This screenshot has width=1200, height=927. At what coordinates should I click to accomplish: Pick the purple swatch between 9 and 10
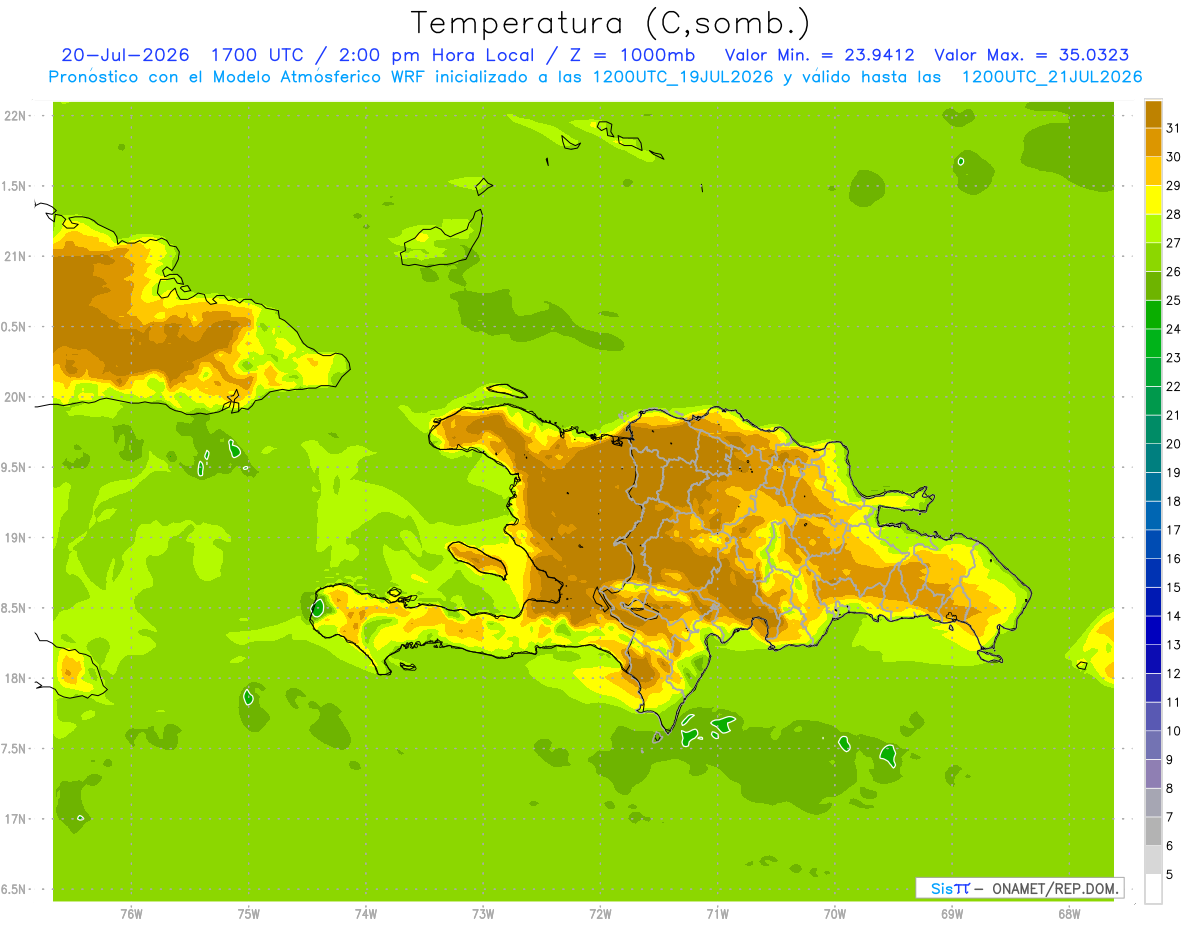pyautogui.click(x=1153, y=745)
